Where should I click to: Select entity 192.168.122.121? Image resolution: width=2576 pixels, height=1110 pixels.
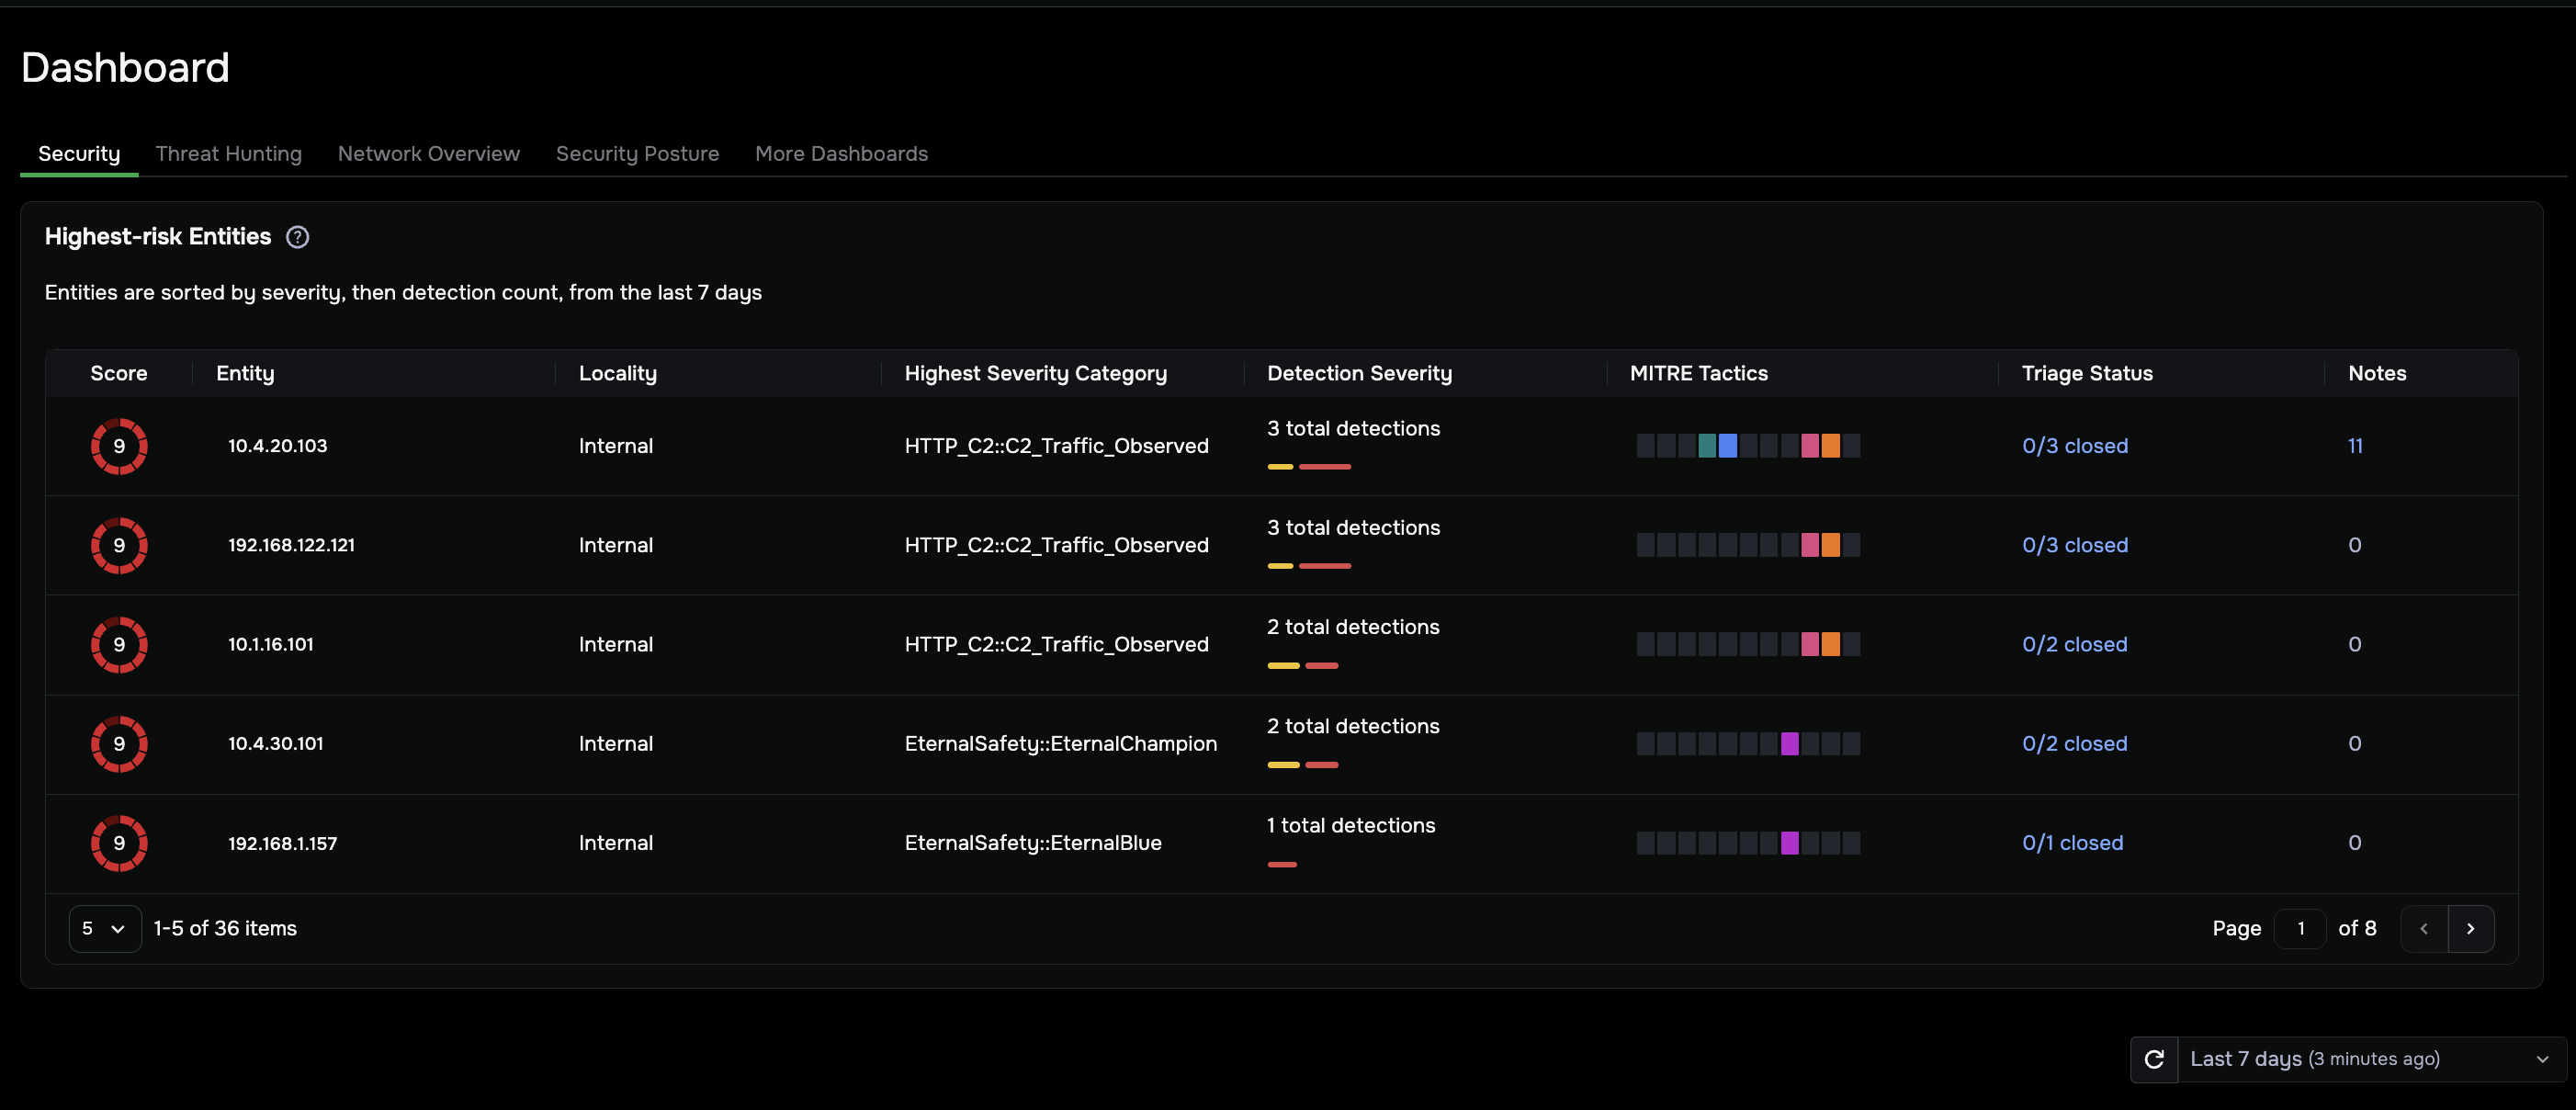pyautogui.click(x=291, y=545)
